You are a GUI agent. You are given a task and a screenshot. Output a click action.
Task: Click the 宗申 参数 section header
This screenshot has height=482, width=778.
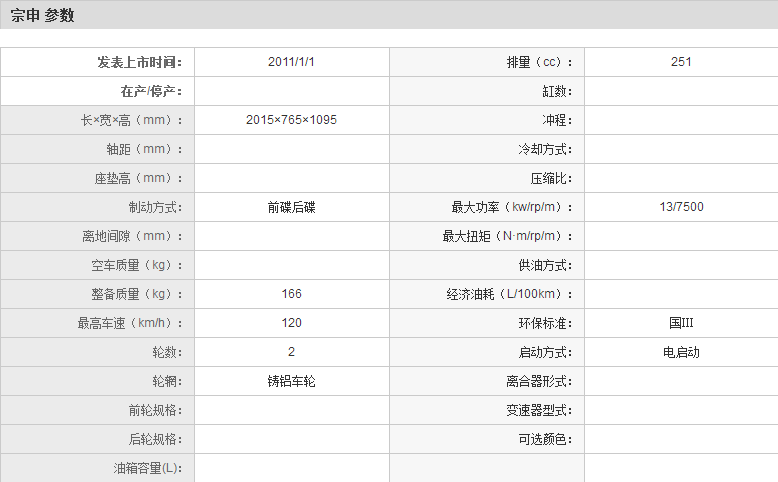(x=43, y=16)
